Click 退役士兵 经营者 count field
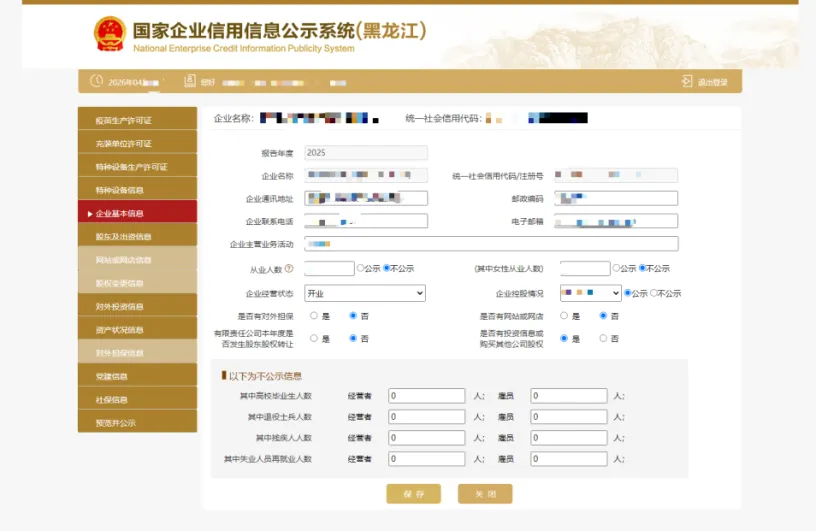The width and height of the screenshot is (816, 531). (x=427, y=416)
